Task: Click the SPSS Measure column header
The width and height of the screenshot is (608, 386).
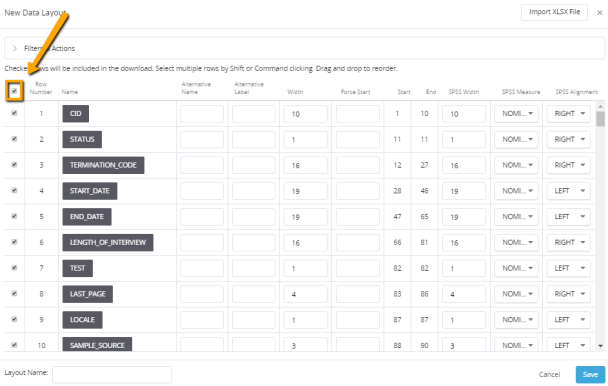Action: tap(521, 92)
